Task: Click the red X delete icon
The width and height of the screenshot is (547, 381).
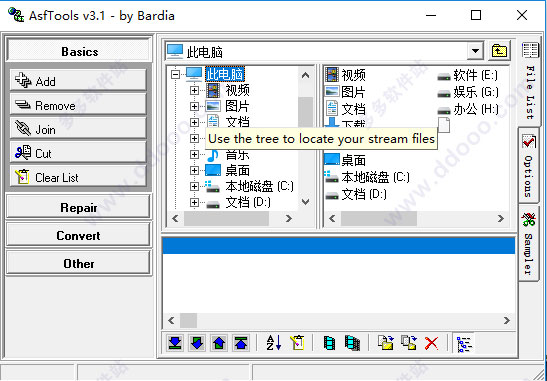Action: click(431, 343)
